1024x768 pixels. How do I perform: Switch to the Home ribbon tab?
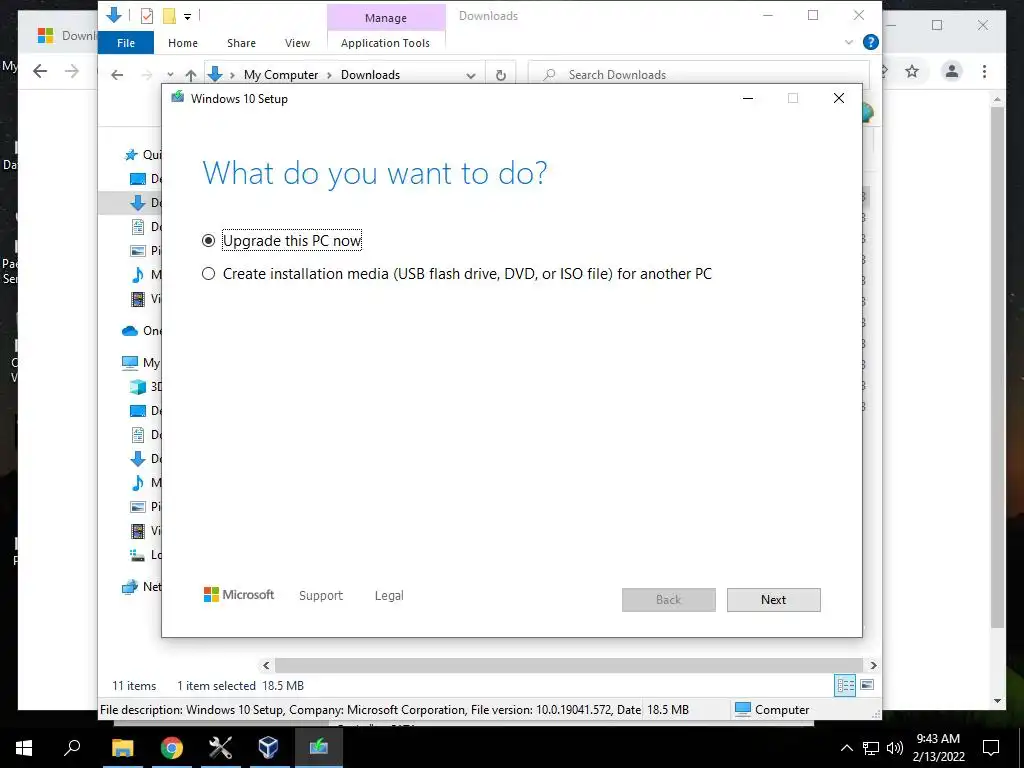pyautogui.click(x=183, y=42)
